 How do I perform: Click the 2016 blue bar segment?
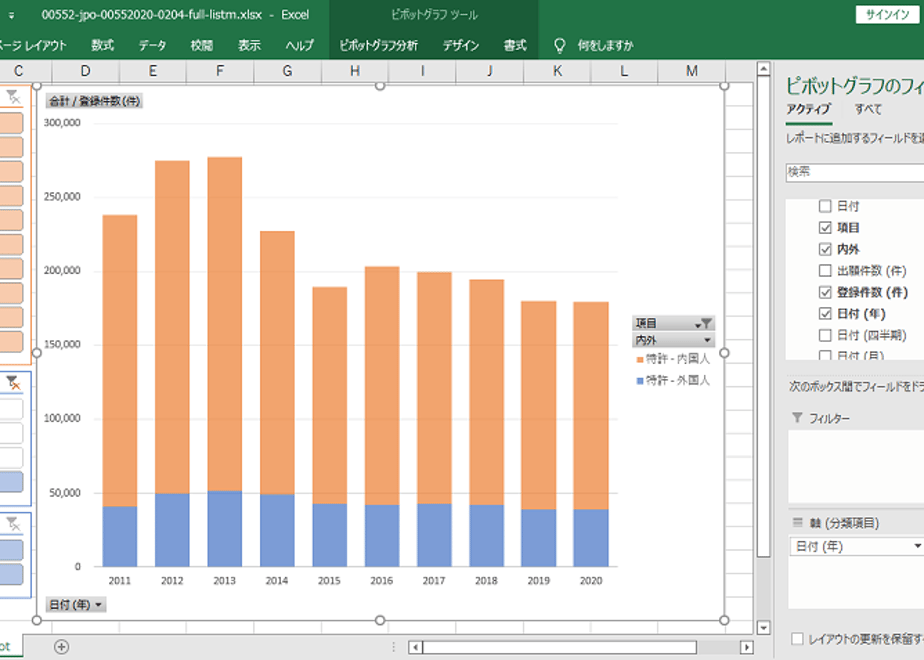pyautogui.click(x=382, y=536)
